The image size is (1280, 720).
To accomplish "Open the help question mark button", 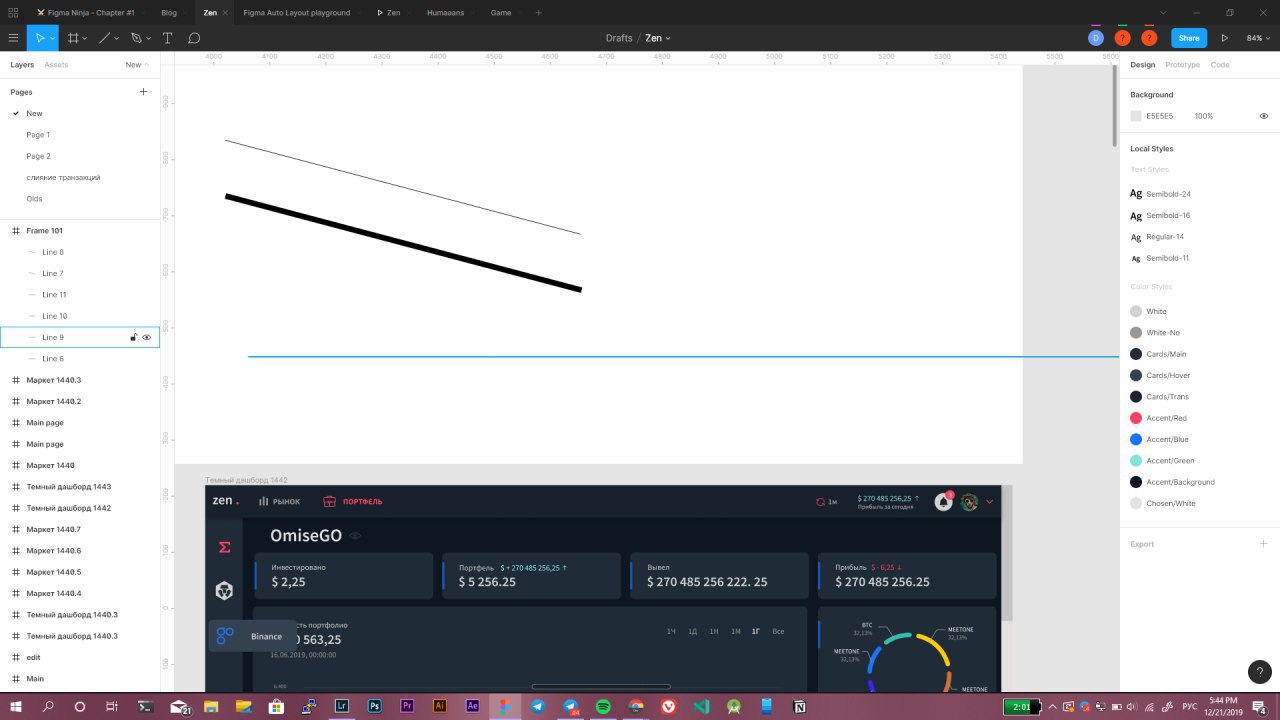I will tap(1260, 672).
